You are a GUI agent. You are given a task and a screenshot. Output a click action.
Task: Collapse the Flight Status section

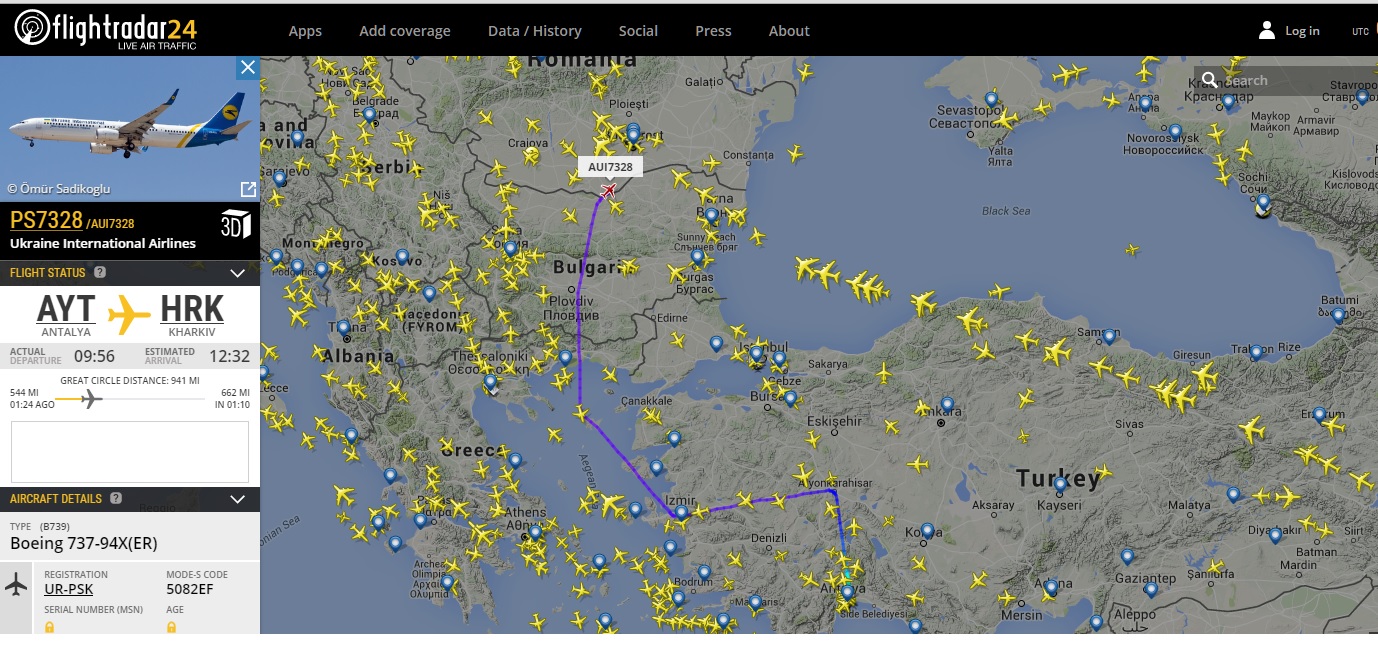(x=237, y=273)
